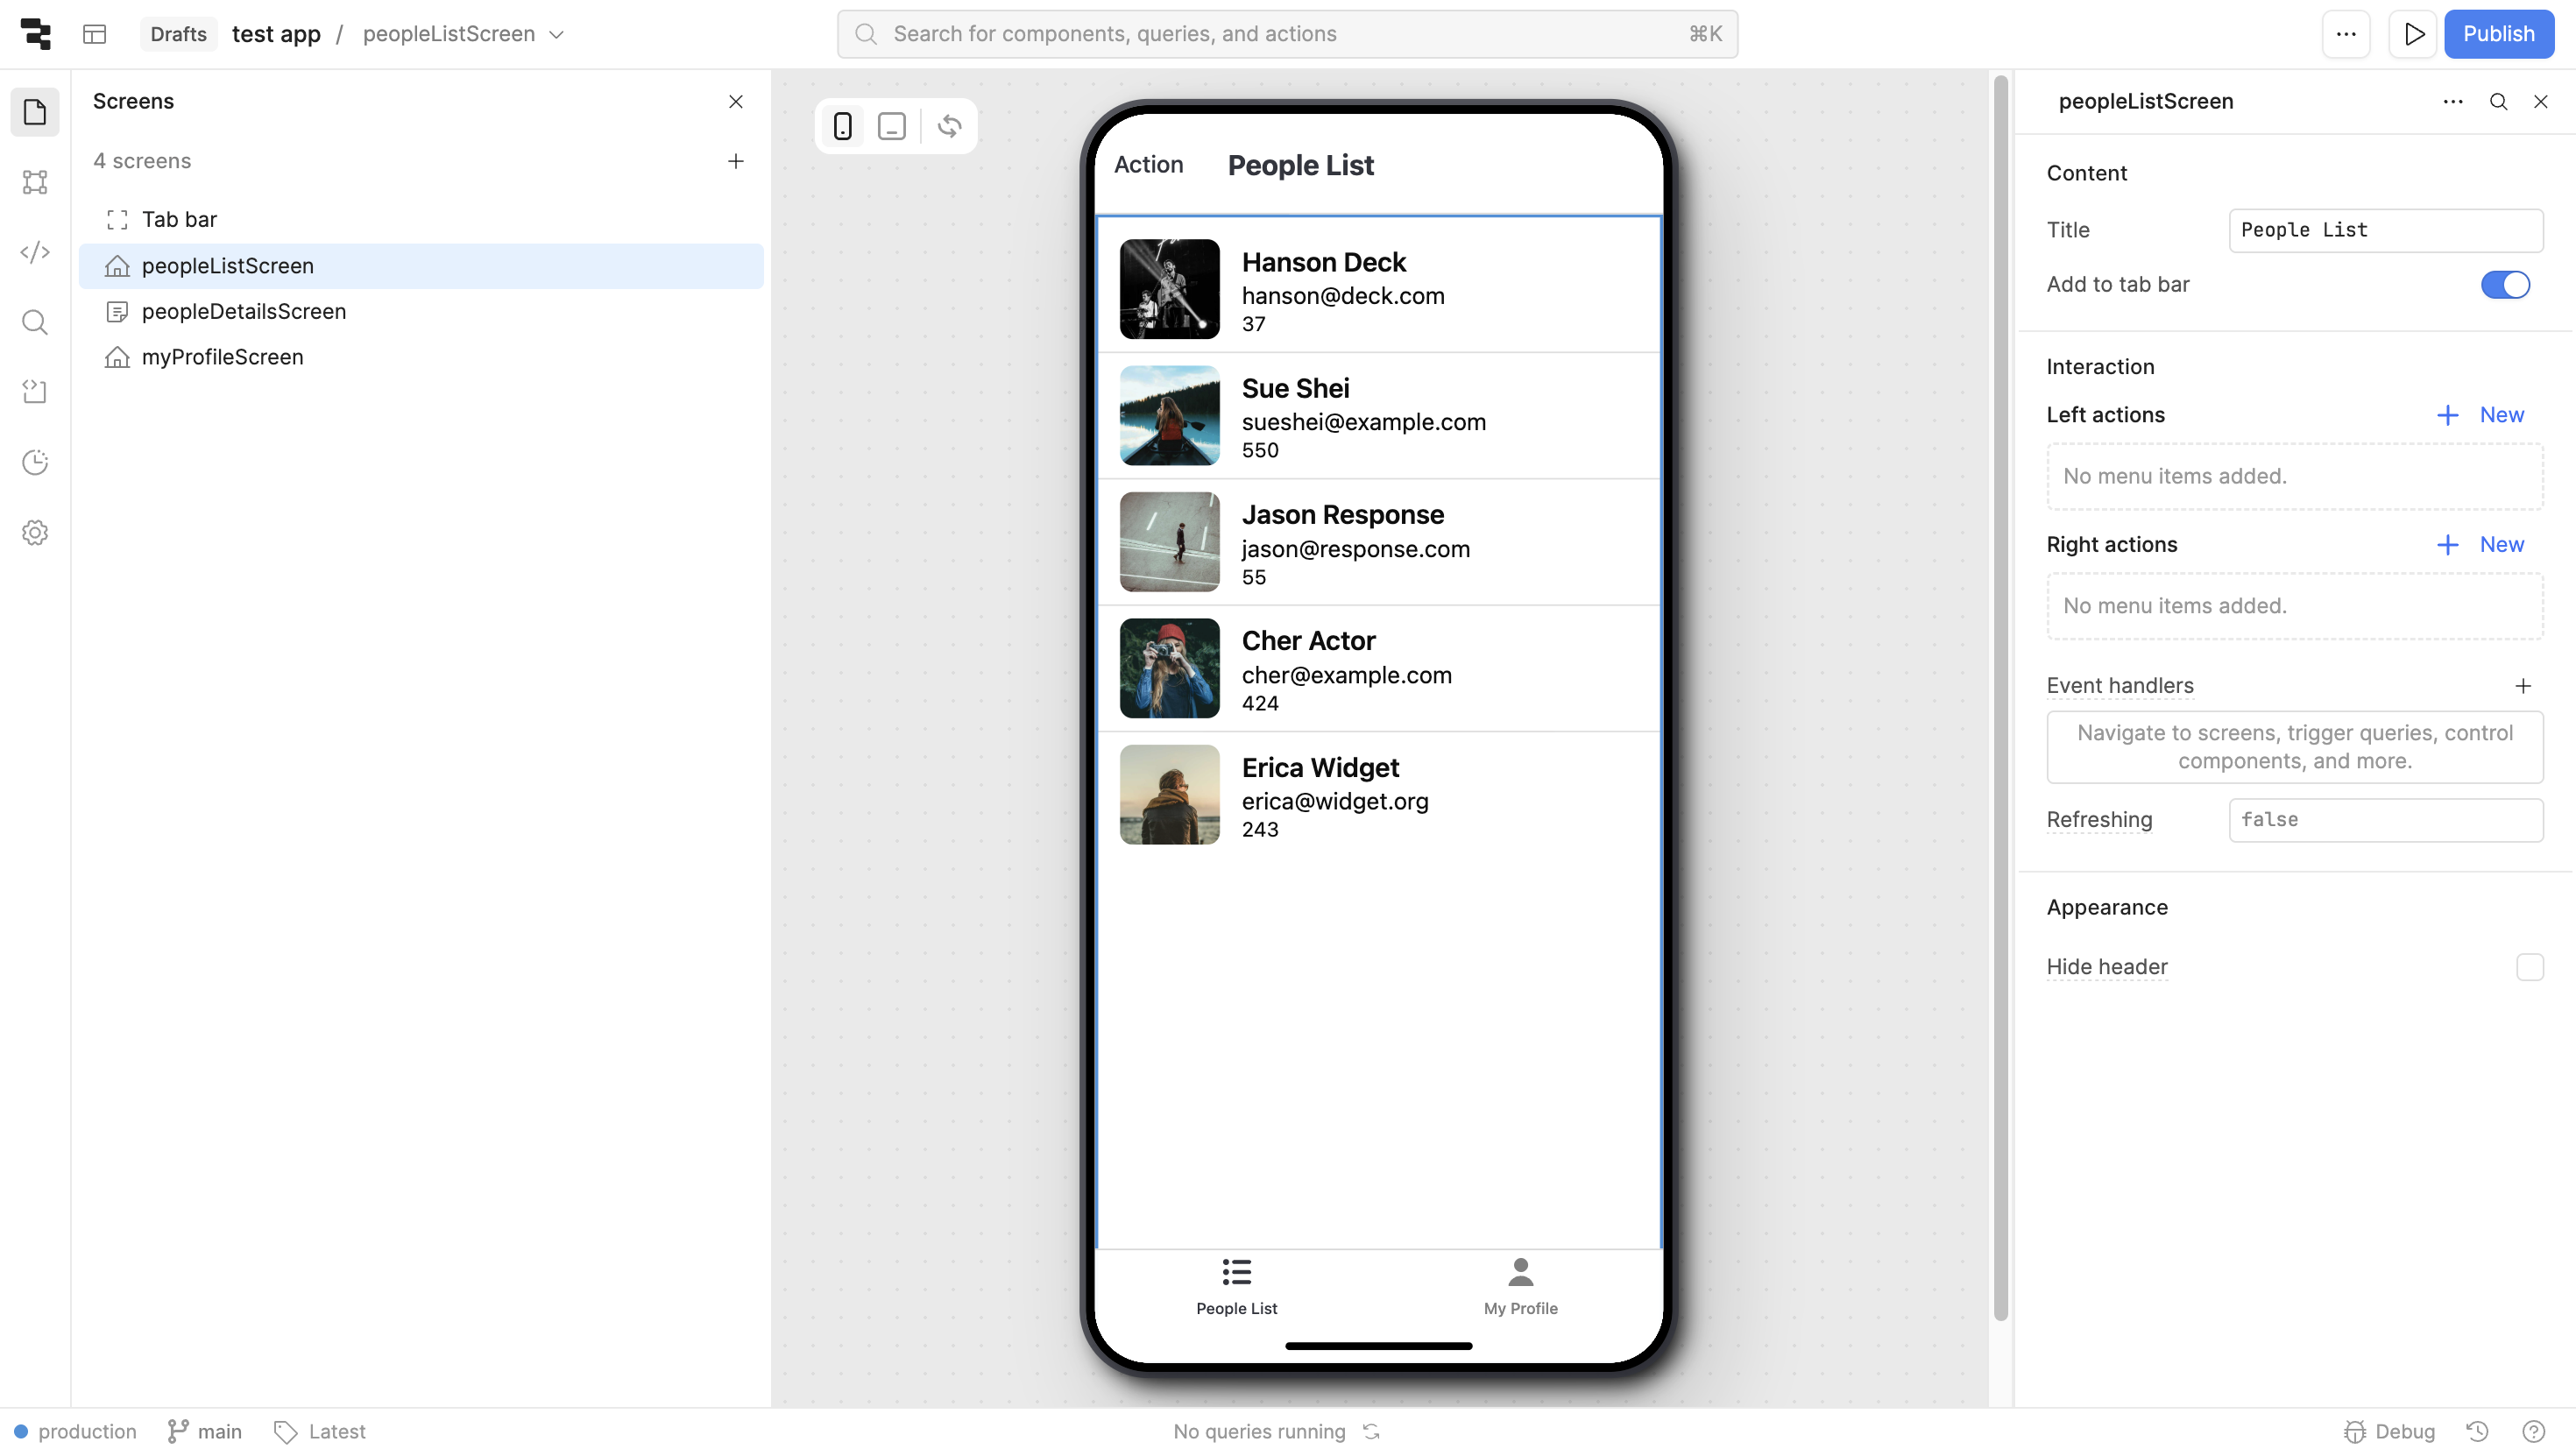Expand the peopleListScreen breadcrumb dropdown

coord(557,34)
